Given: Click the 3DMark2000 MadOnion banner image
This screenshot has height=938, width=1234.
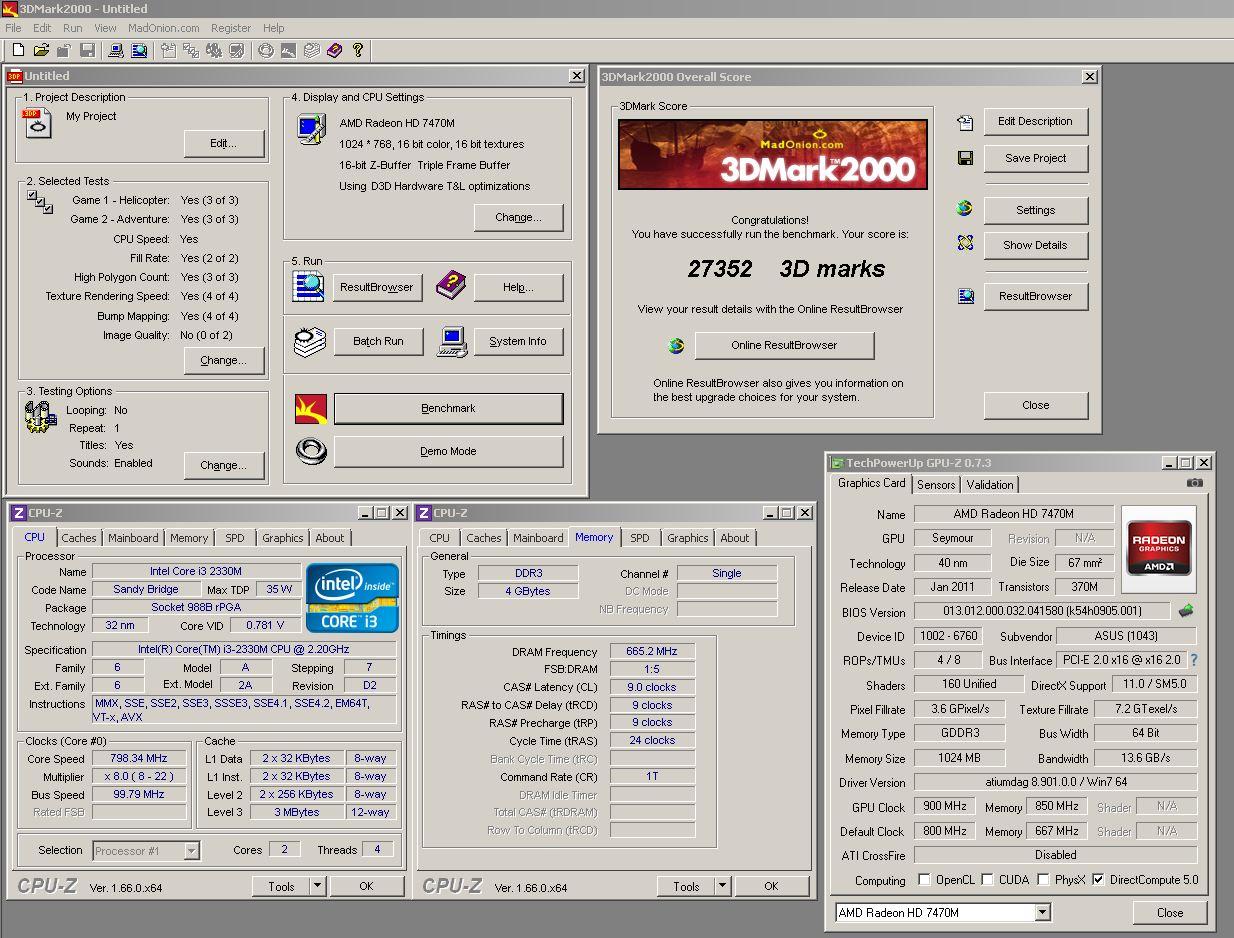Looking at the screenshot, I should point(773,154).
